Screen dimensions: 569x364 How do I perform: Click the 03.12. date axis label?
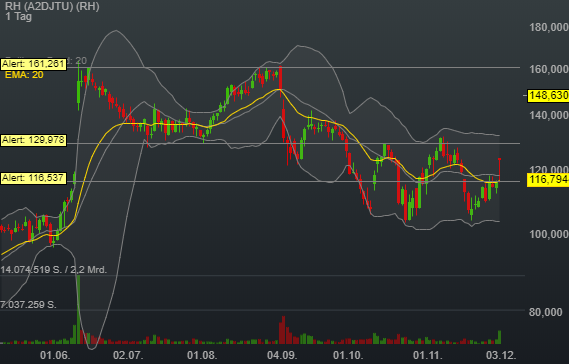(501, 355)
